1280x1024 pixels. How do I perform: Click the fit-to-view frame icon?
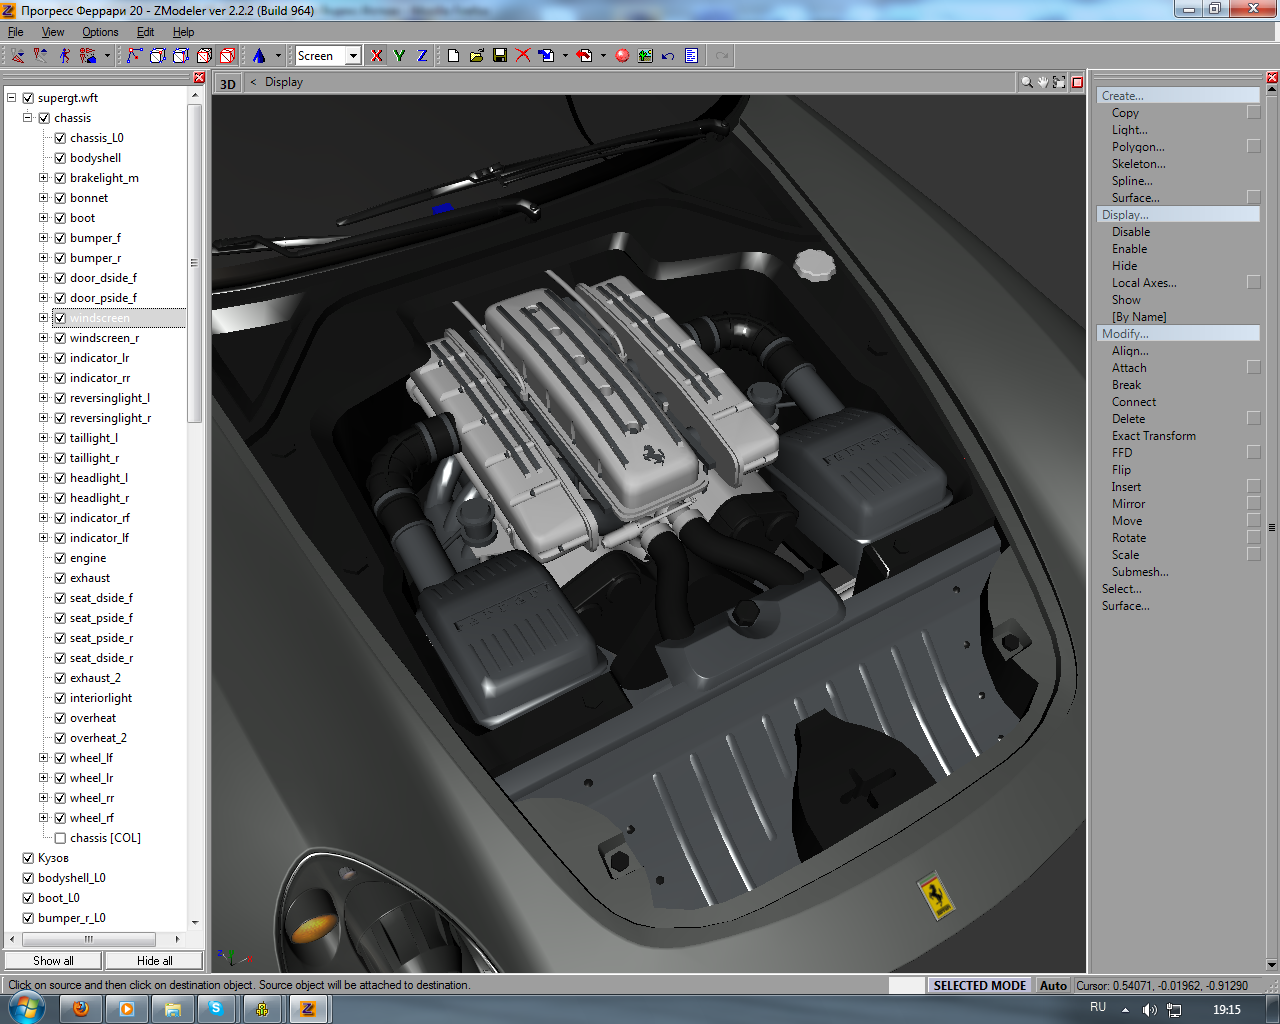(x=1059, y=83)
